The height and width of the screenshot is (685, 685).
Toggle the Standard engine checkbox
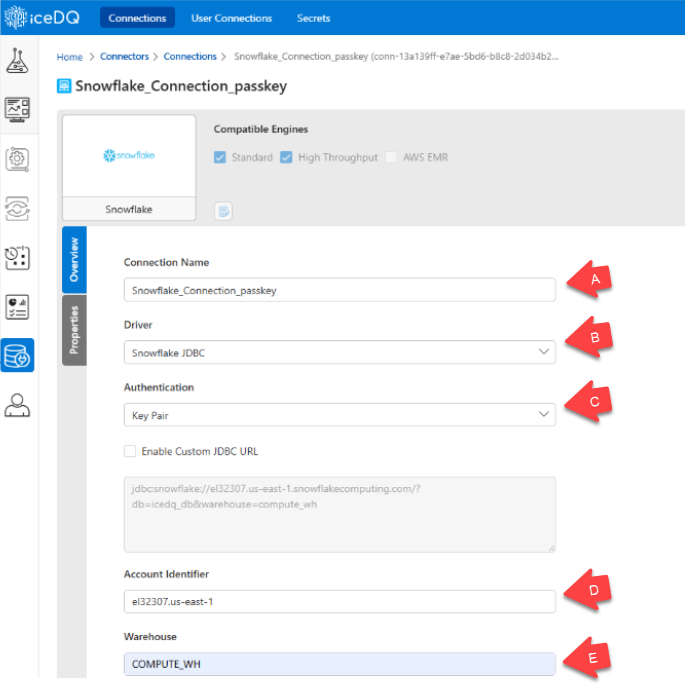[x=220, y=157]
